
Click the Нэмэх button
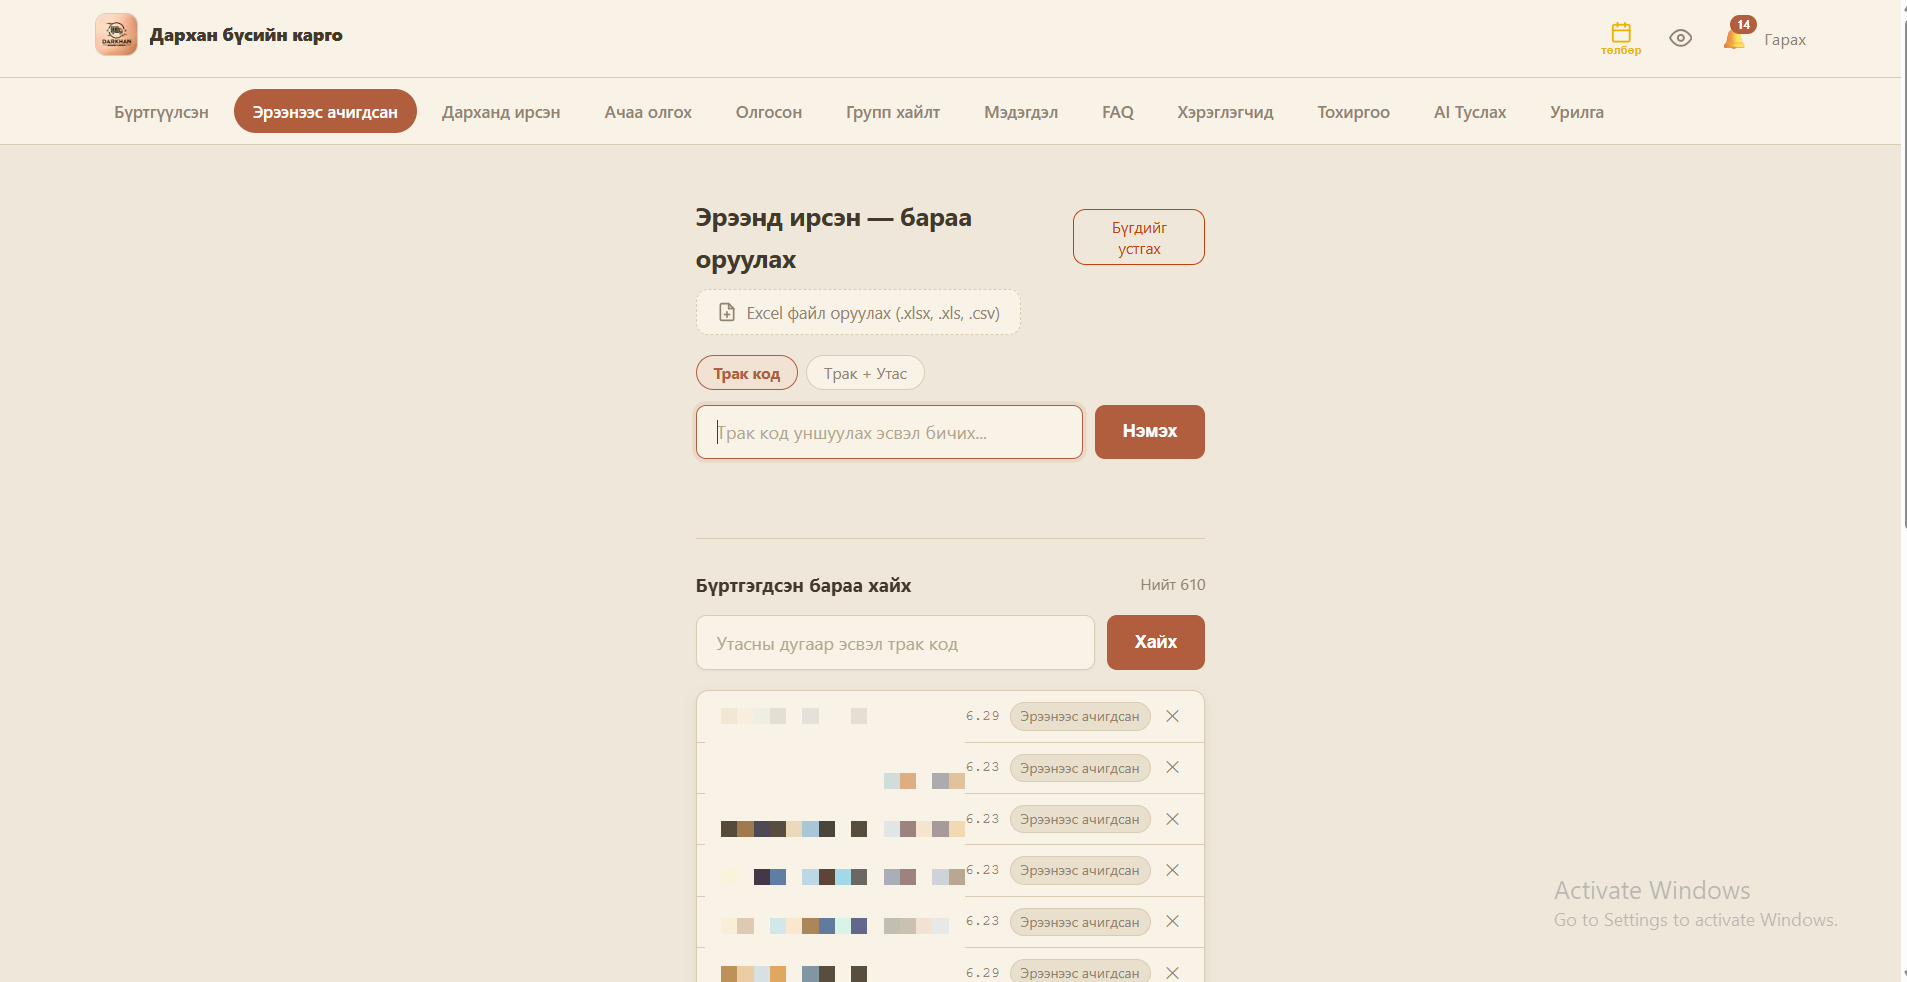(1150, 432)
